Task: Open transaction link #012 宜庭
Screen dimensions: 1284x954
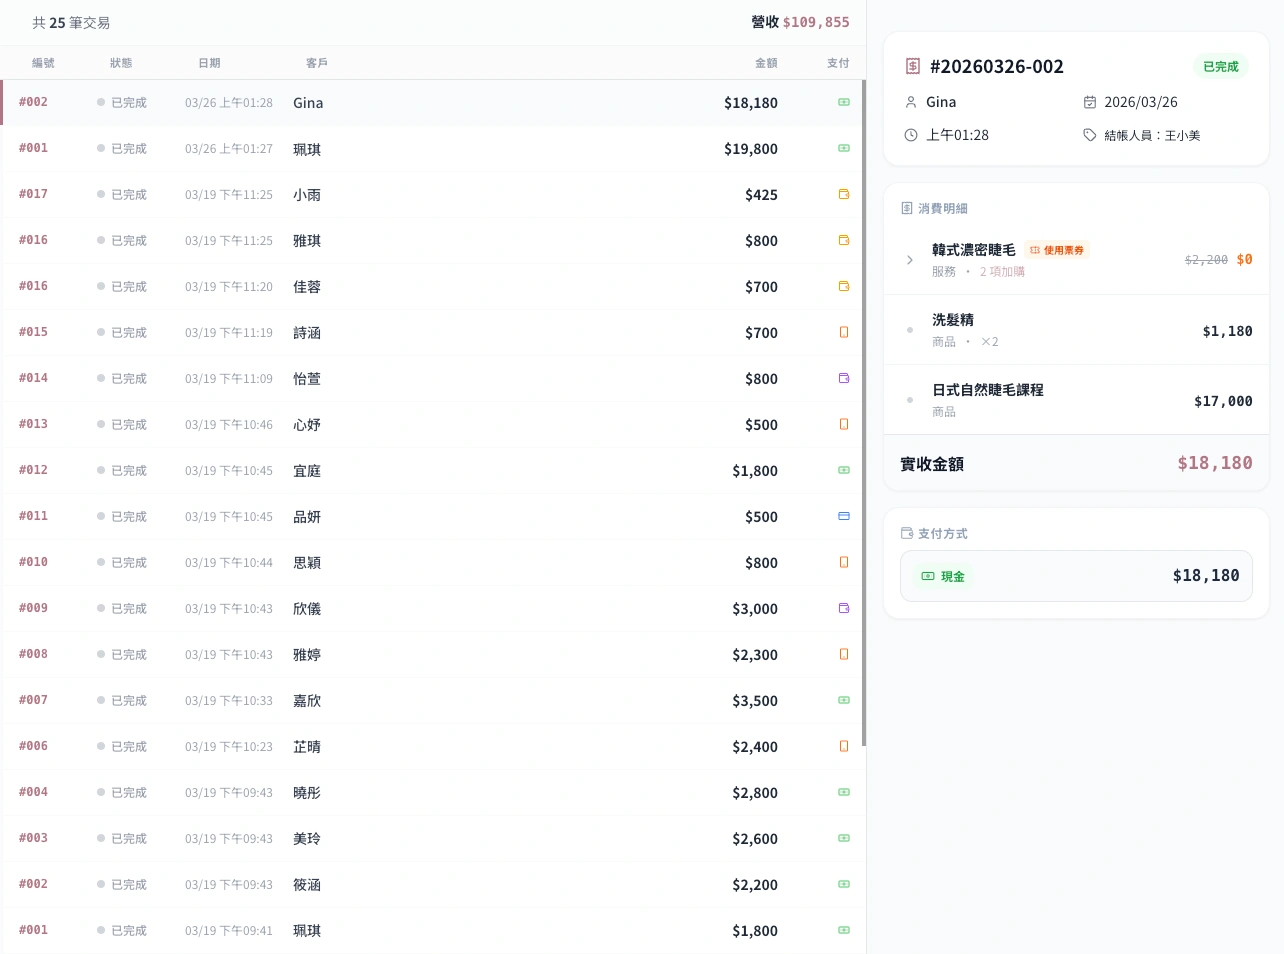Action: click(33, 470)
